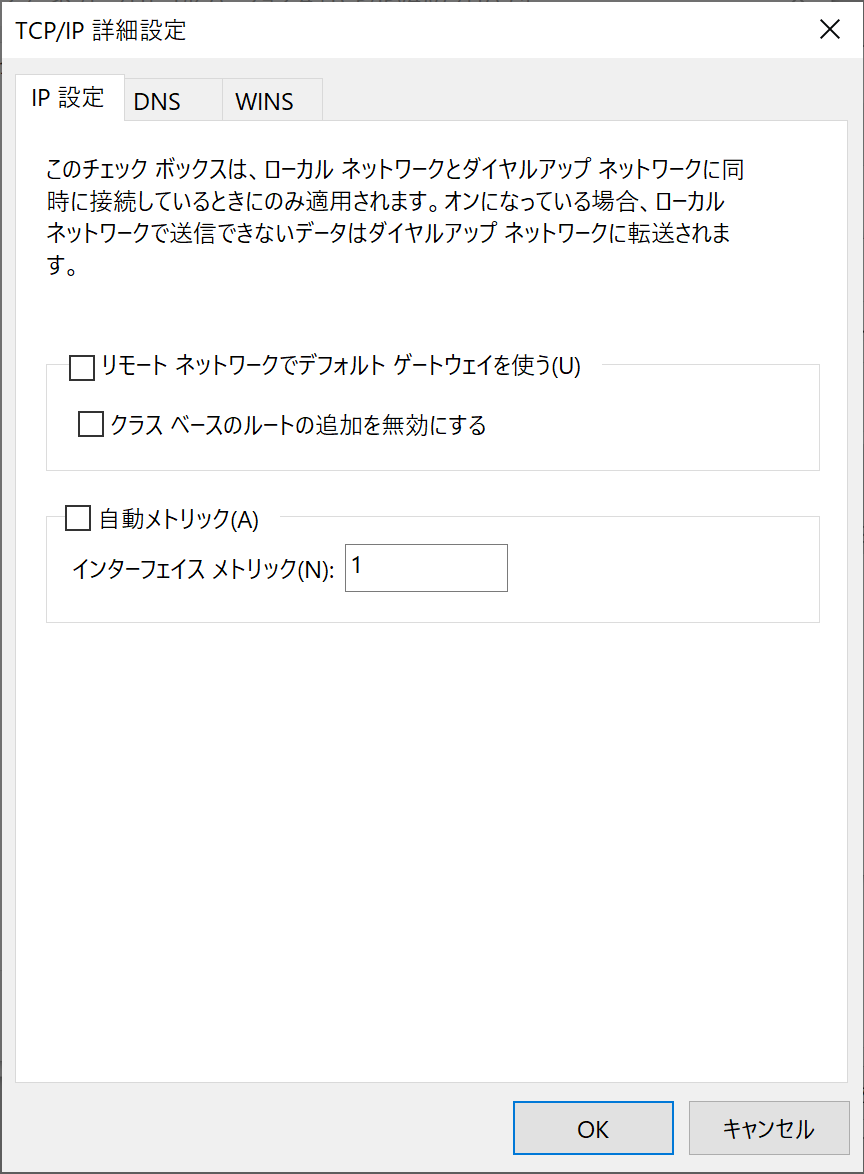Click the クラス ベースのルート label text

(298, 426)
